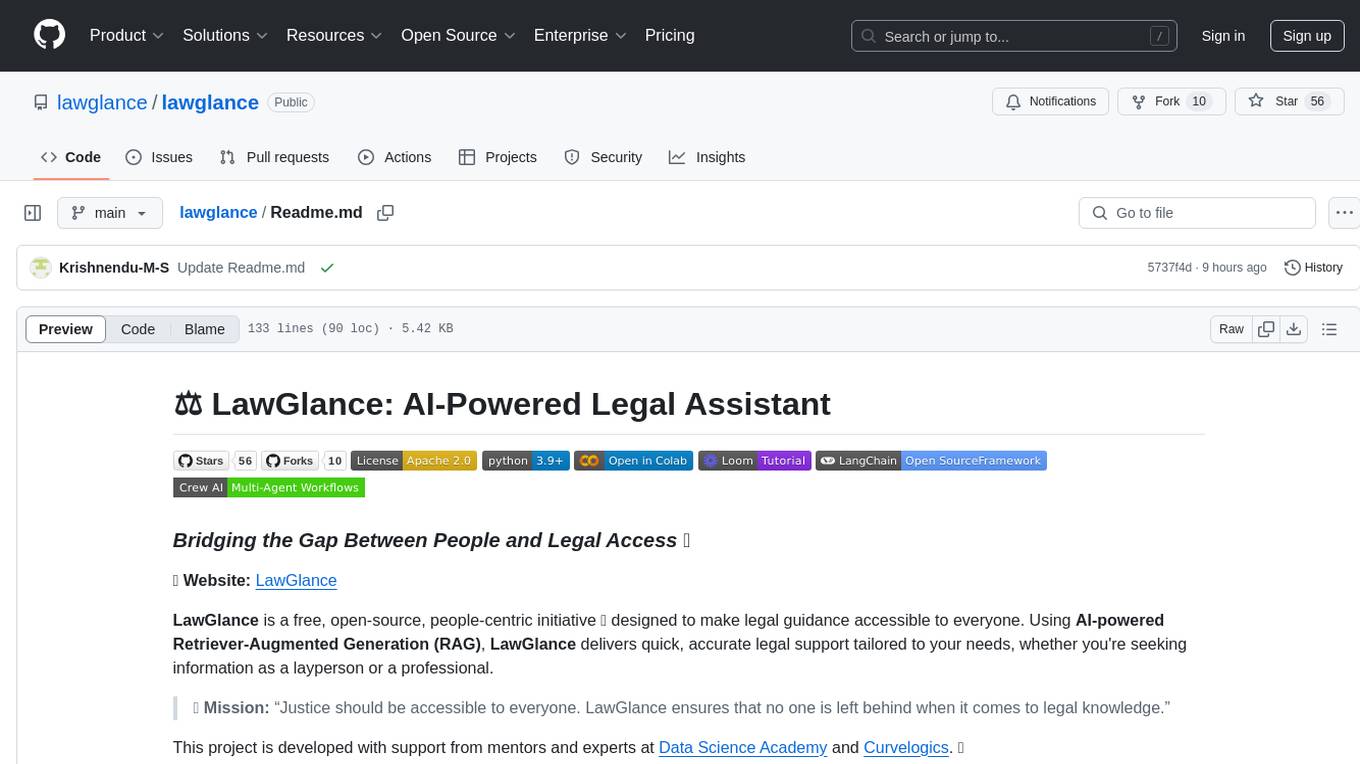Open the more file actions menu
Image resolution: width=1360 pixels, height=764 pixels.
coord(1344,213)
